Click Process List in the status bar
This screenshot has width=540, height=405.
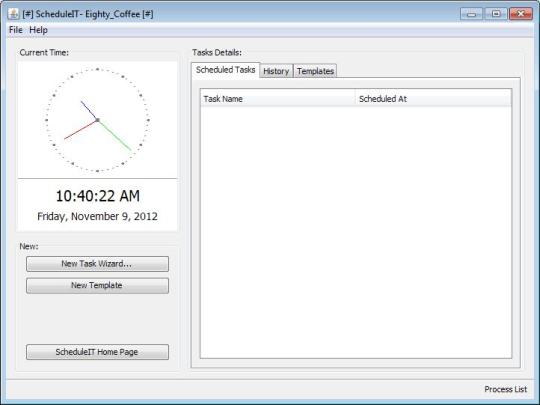[506, 389]
